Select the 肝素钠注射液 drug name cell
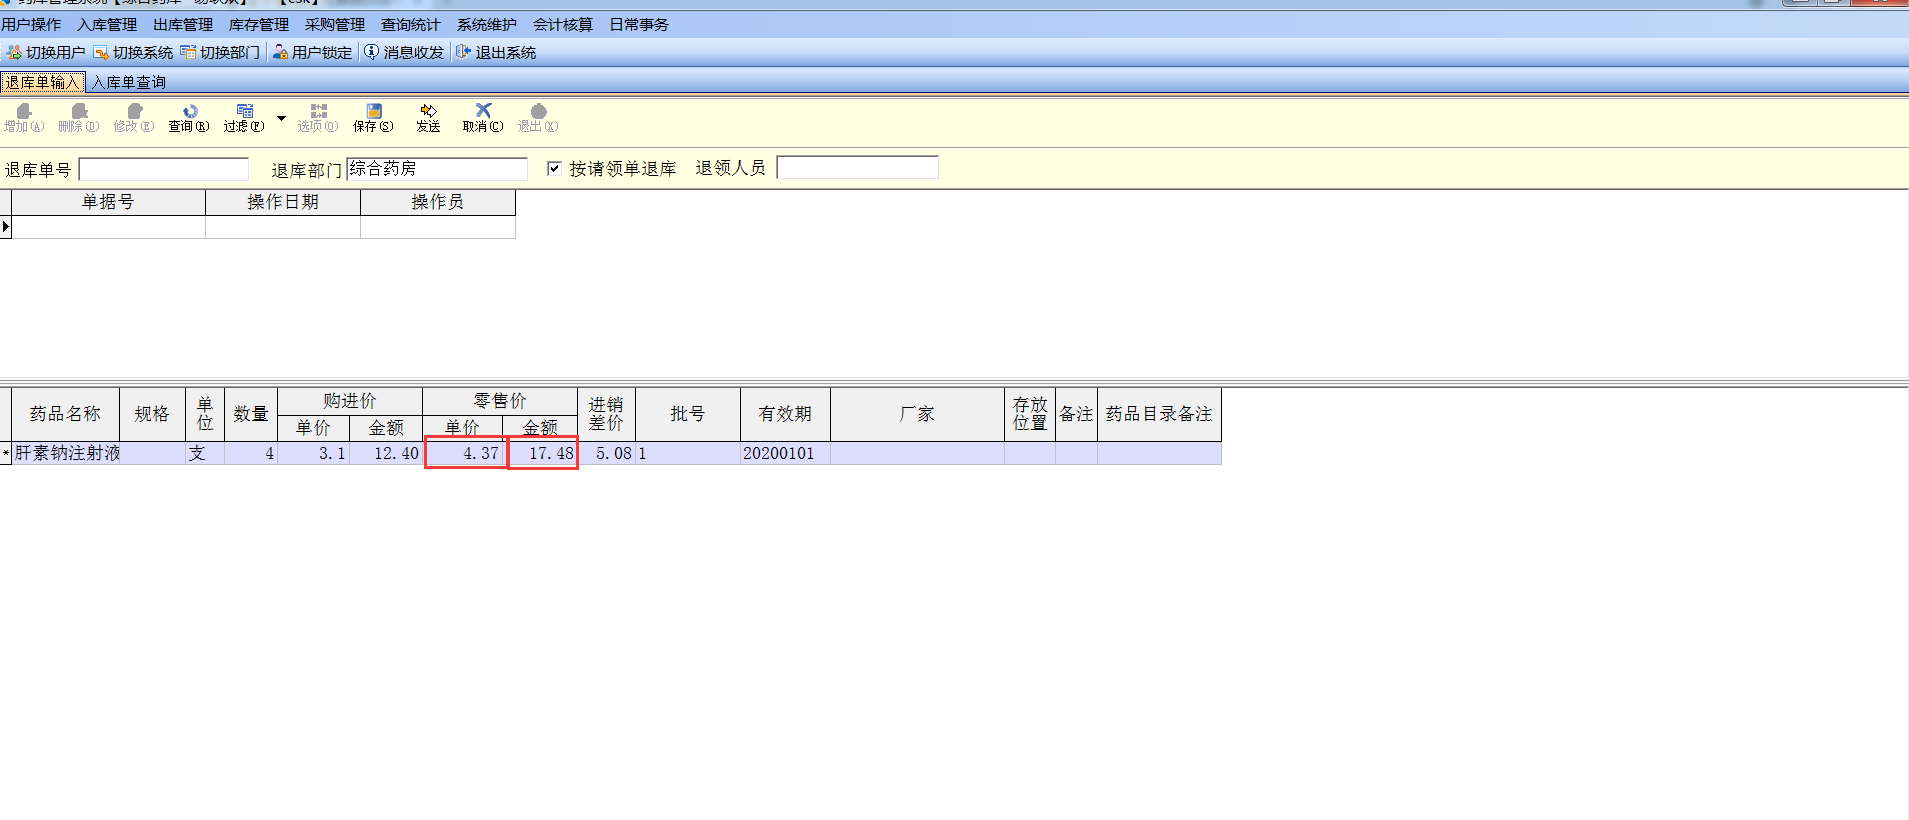 pos(66,453)
